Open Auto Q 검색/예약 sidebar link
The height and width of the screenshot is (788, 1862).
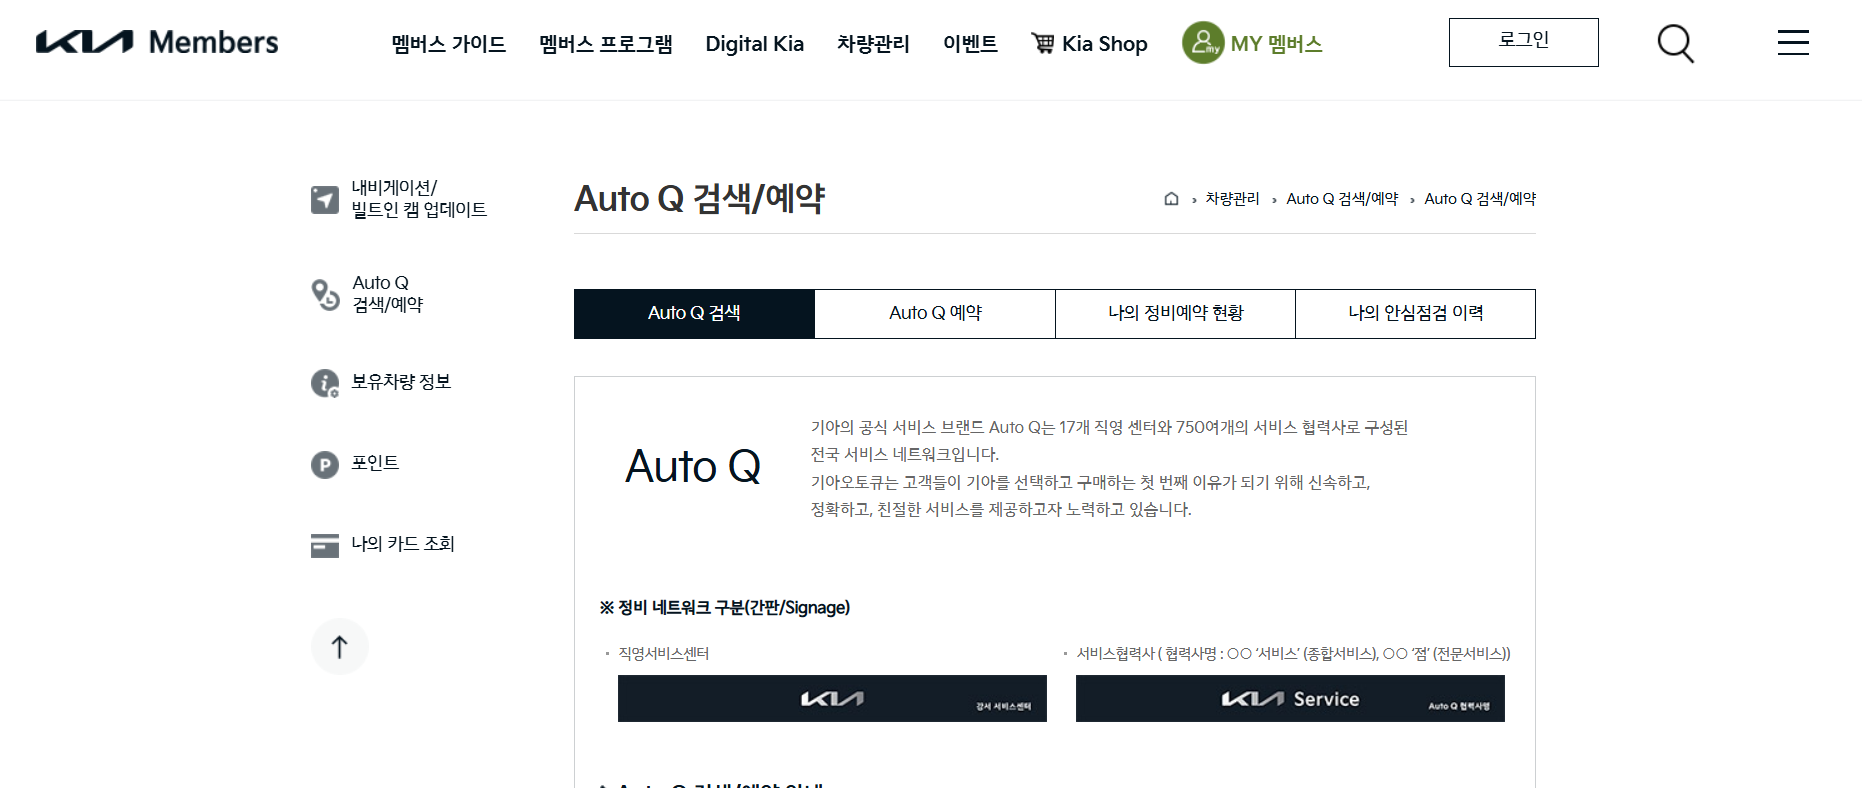[x=388, y=294]
